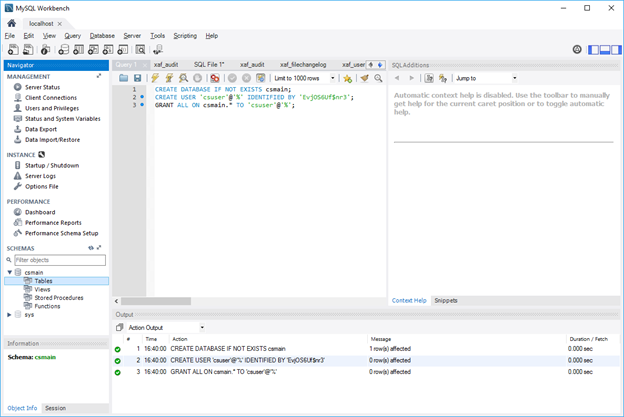Go back in SQL Additions help
Viewport: 624px width, 417px height.
click(x=397, y=78)
